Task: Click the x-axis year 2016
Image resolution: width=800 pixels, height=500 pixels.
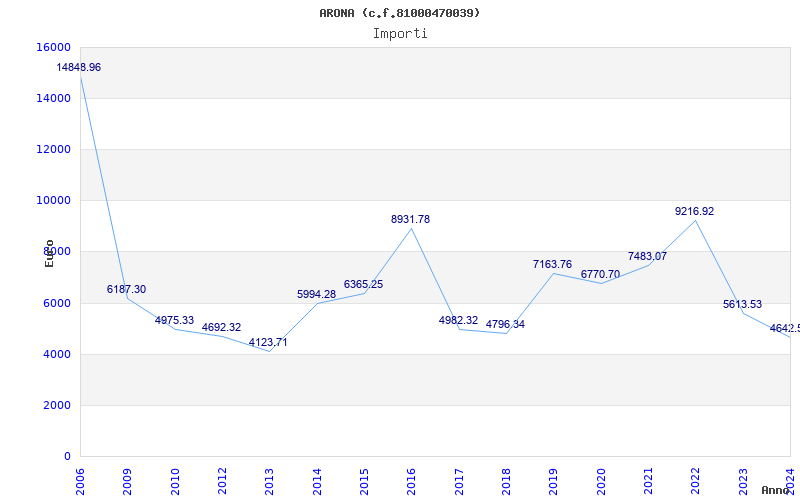Action: pyautogui.click(x=411, y=482)
